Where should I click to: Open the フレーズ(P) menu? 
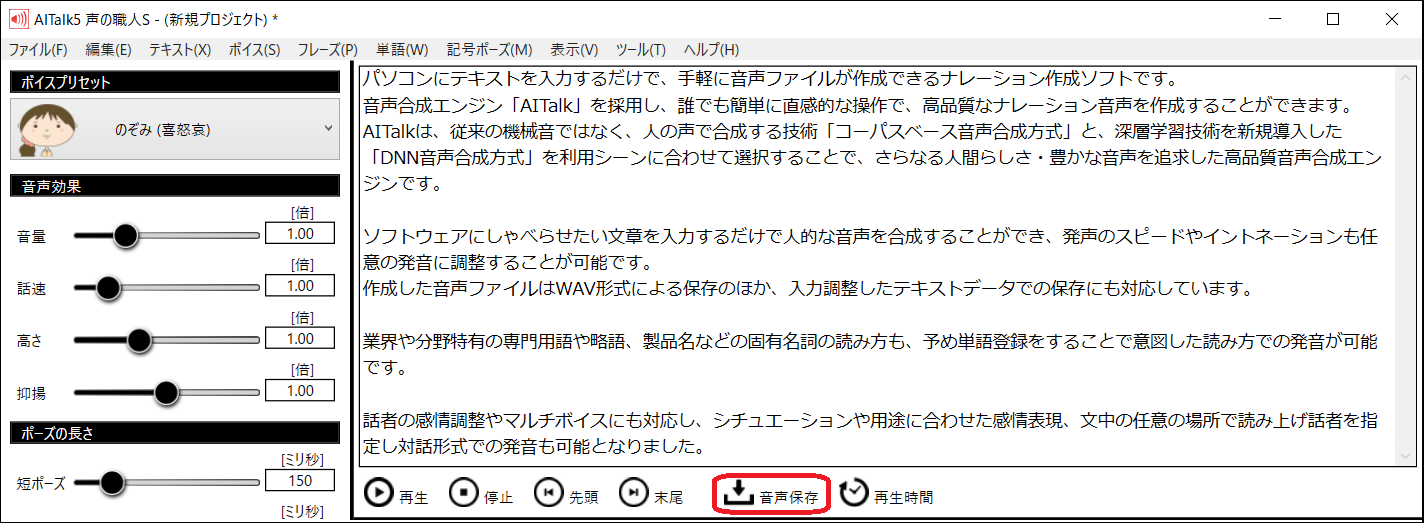[327, 49]
